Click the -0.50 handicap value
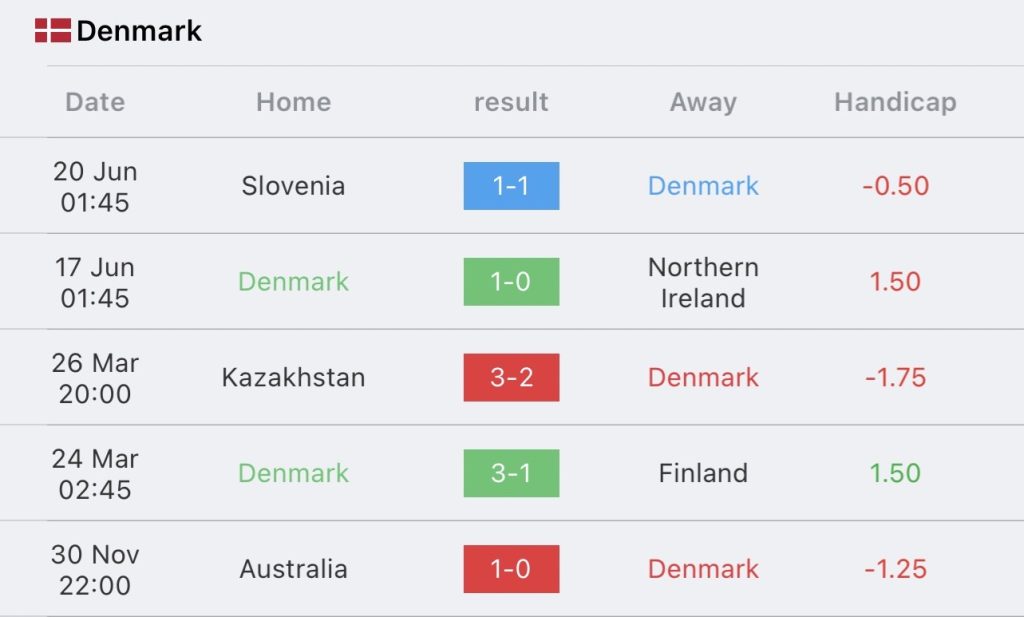The height and width of the screenshot is (617, 1024). tap(895, 186)
